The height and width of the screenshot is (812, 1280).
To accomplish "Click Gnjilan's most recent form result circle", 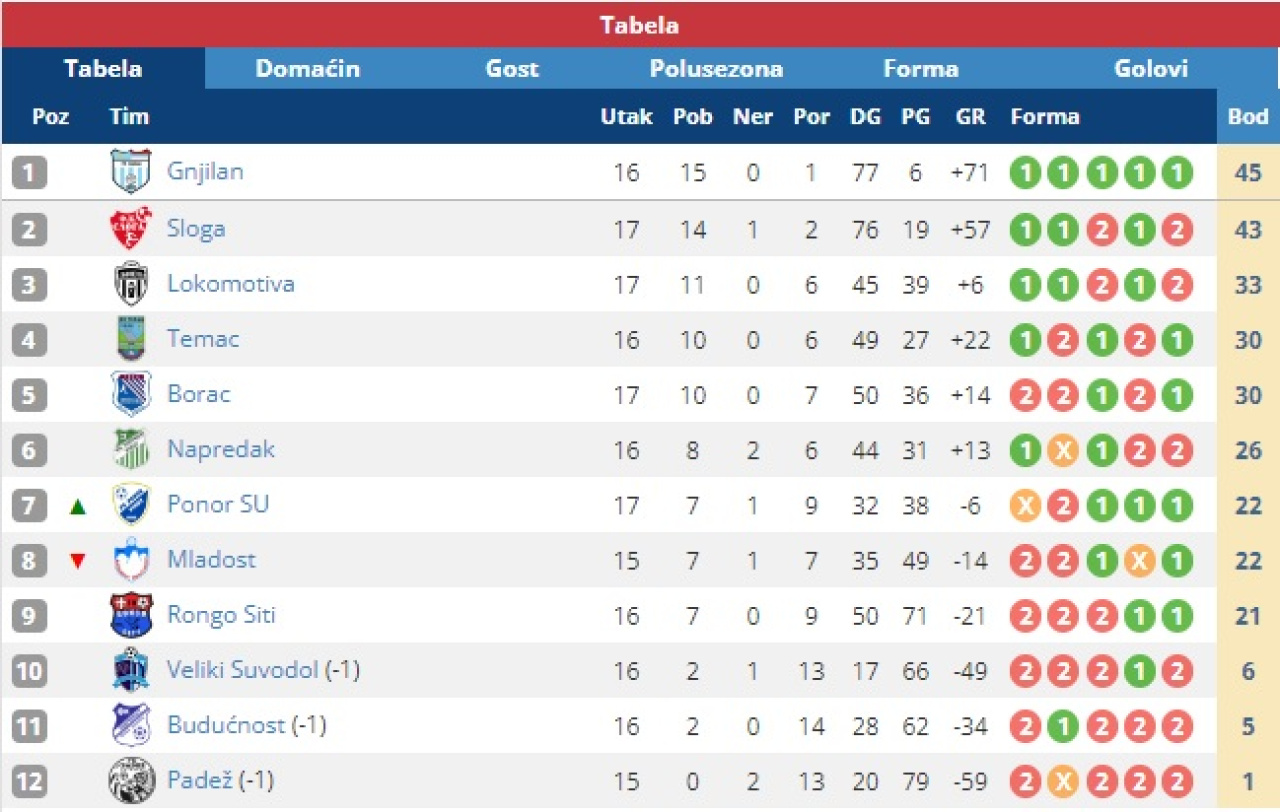I will 1177,173.
